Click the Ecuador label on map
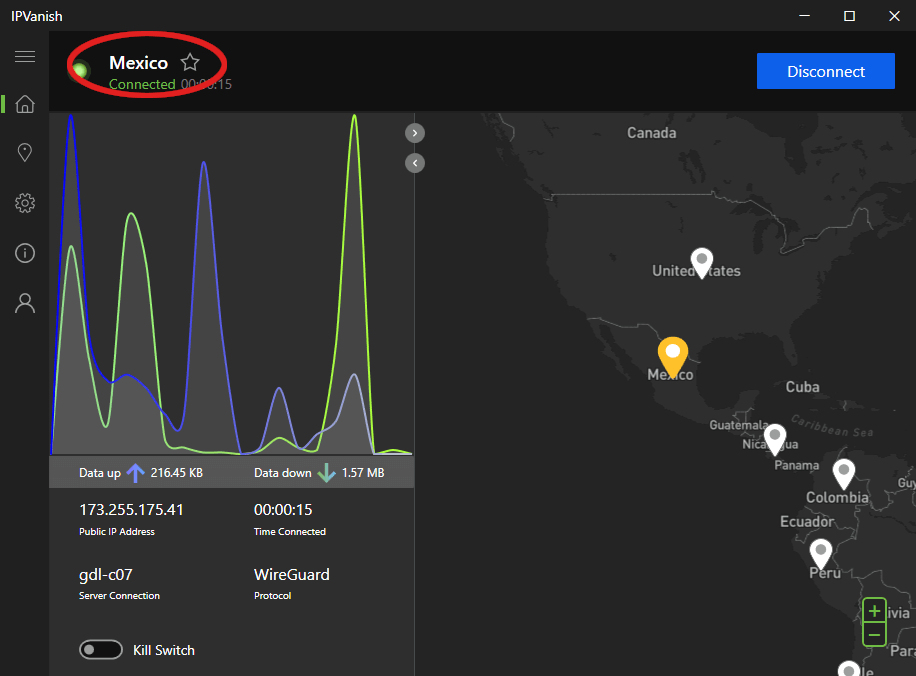This screenshot has width=916, height=676. 807,521
